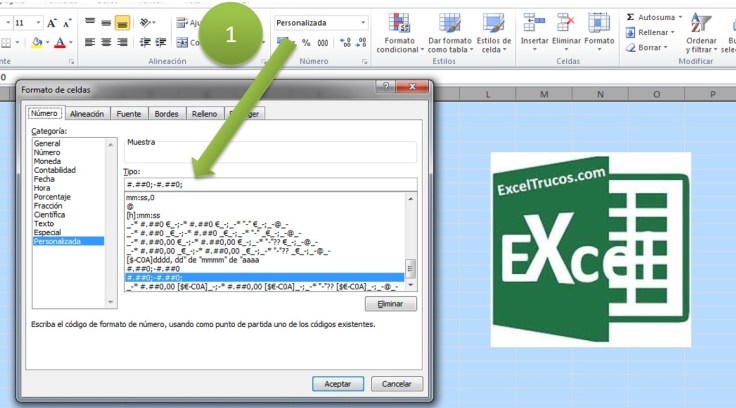Click the dialog help question mark

click(386, 86)
